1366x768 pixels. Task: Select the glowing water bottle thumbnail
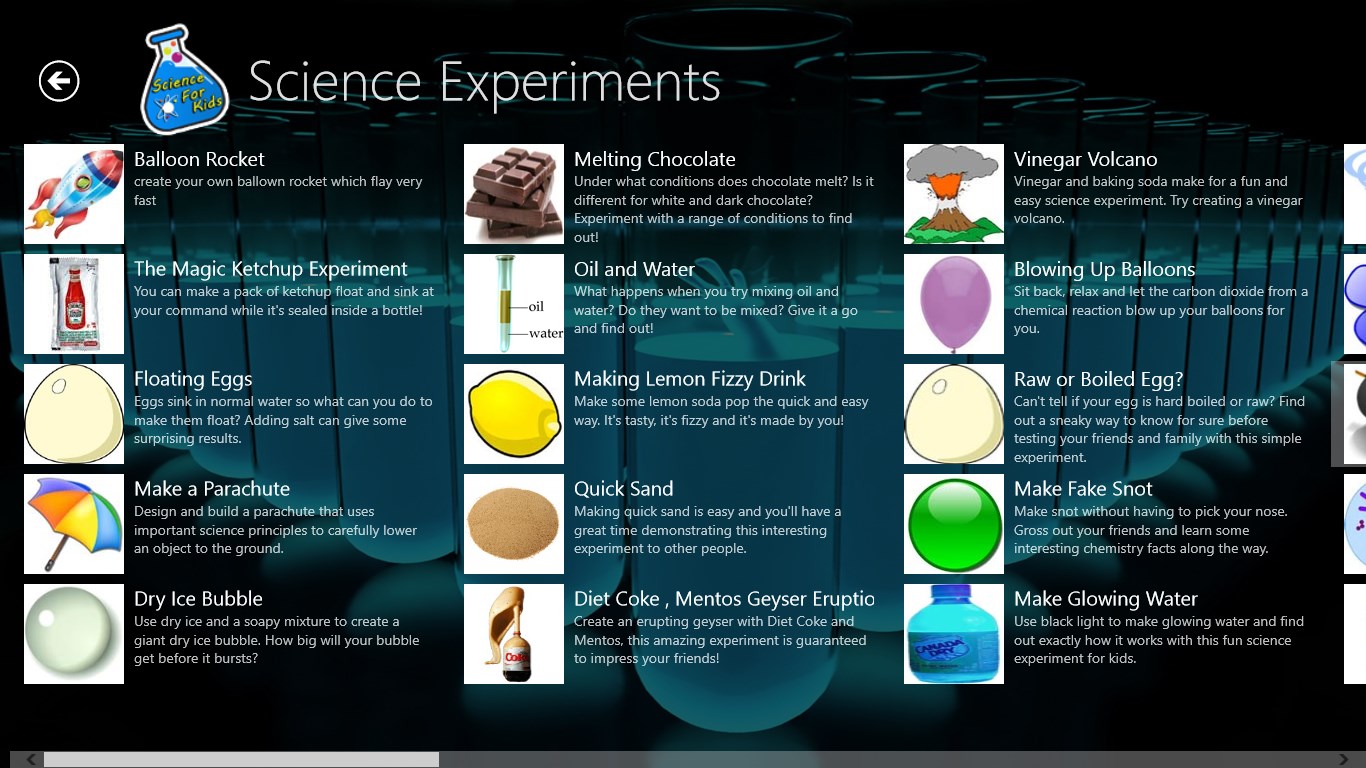[x=954, y=634]
